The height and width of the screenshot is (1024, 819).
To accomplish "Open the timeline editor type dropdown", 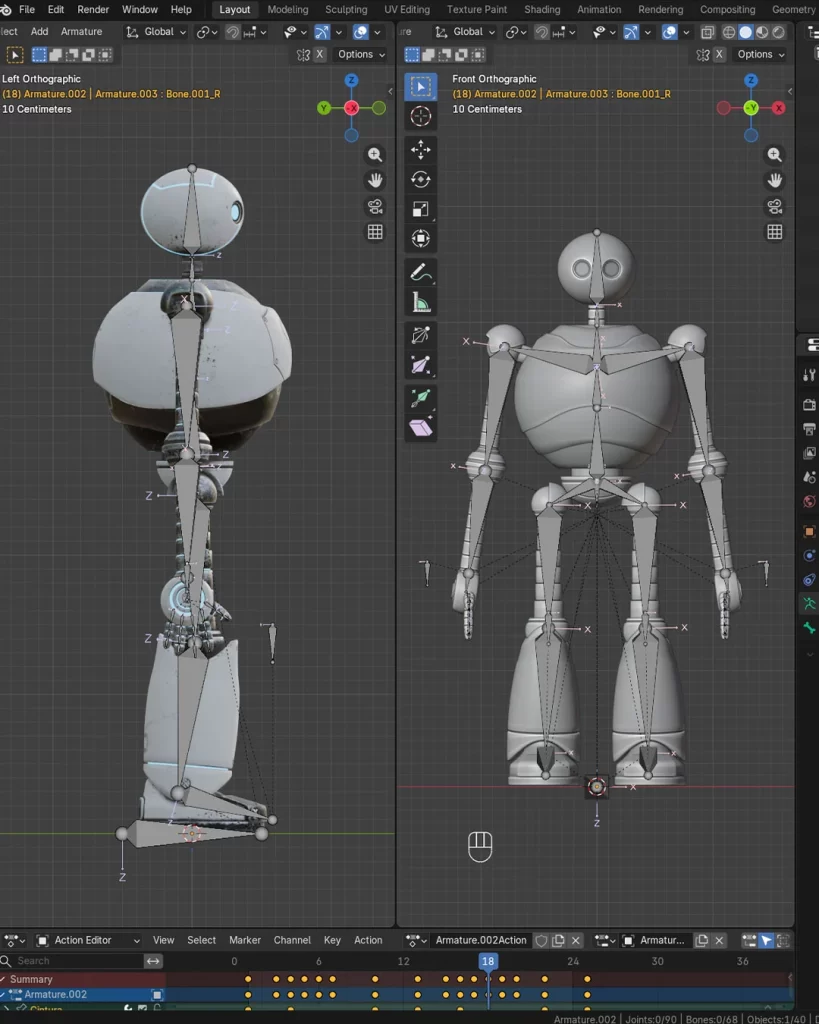I will pyautogui.click(x=14, y=940).
